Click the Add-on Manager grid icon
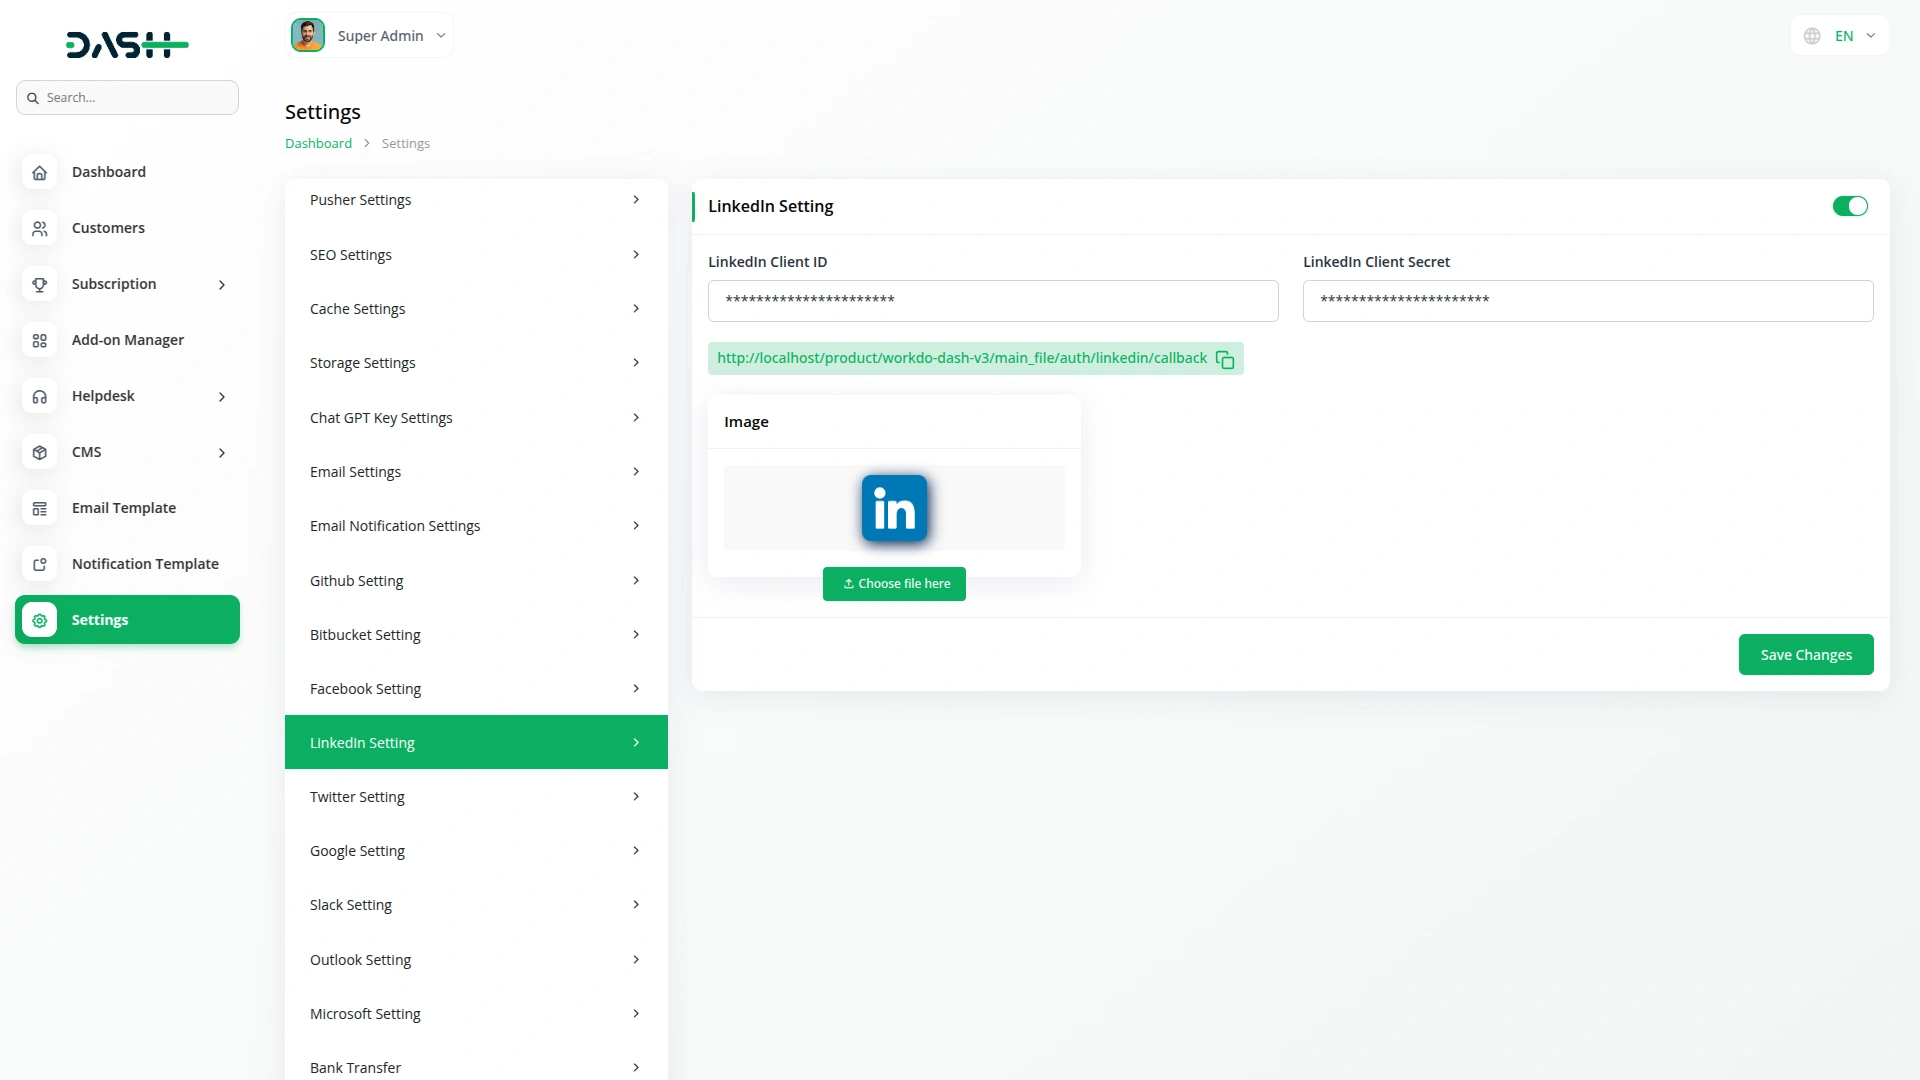 pos(39,340)
